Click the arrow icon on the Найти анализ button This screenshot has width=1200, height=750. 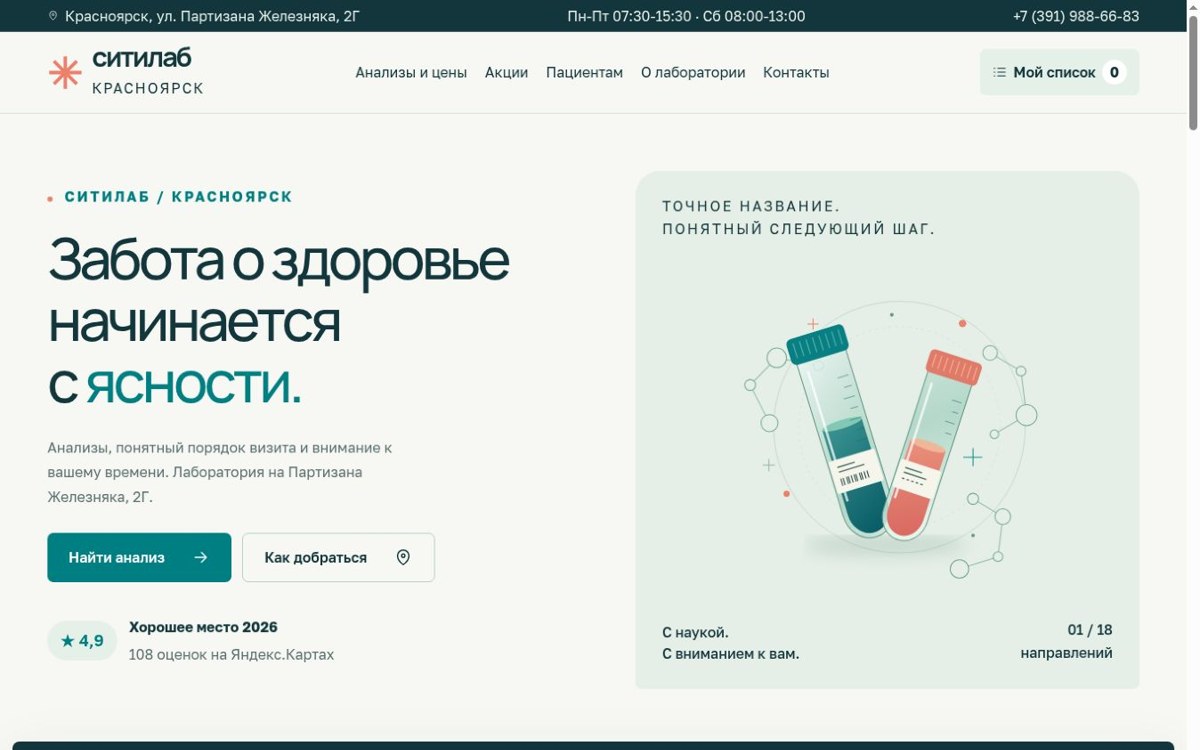click(x=201, y=557)
